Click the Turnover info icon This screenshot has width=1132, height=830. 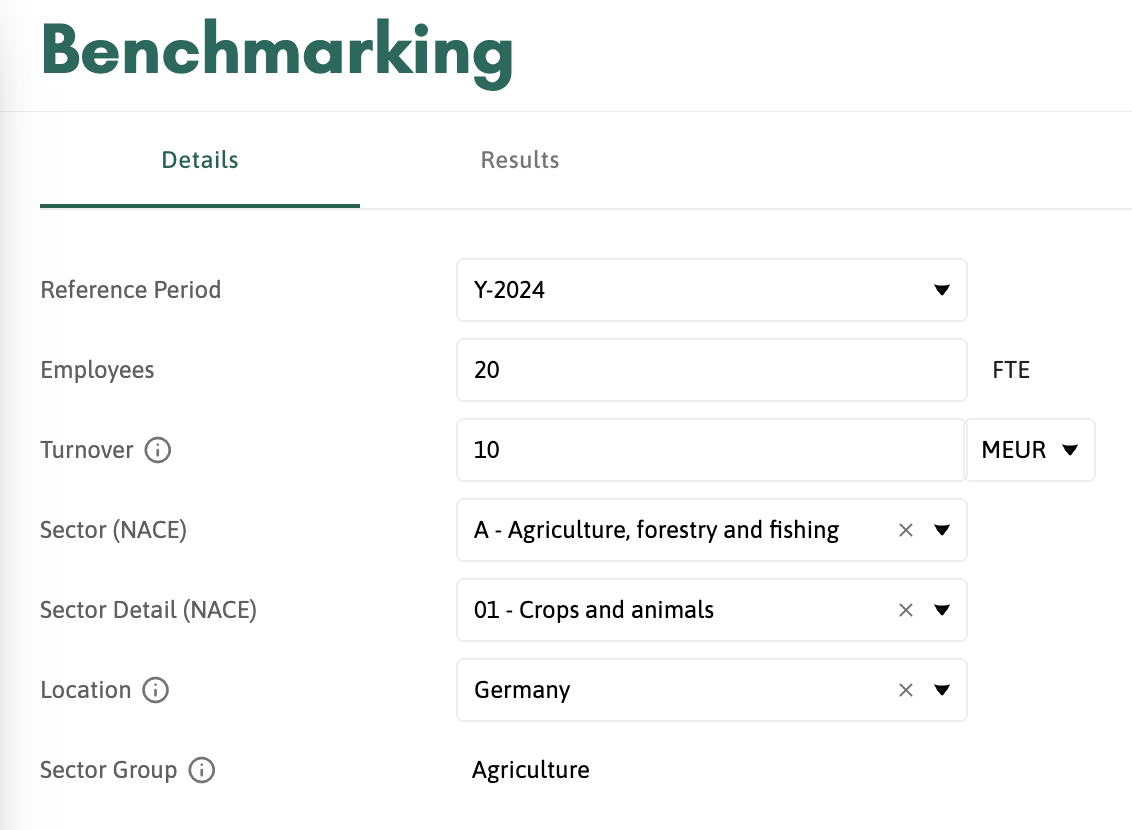(158, 450)
